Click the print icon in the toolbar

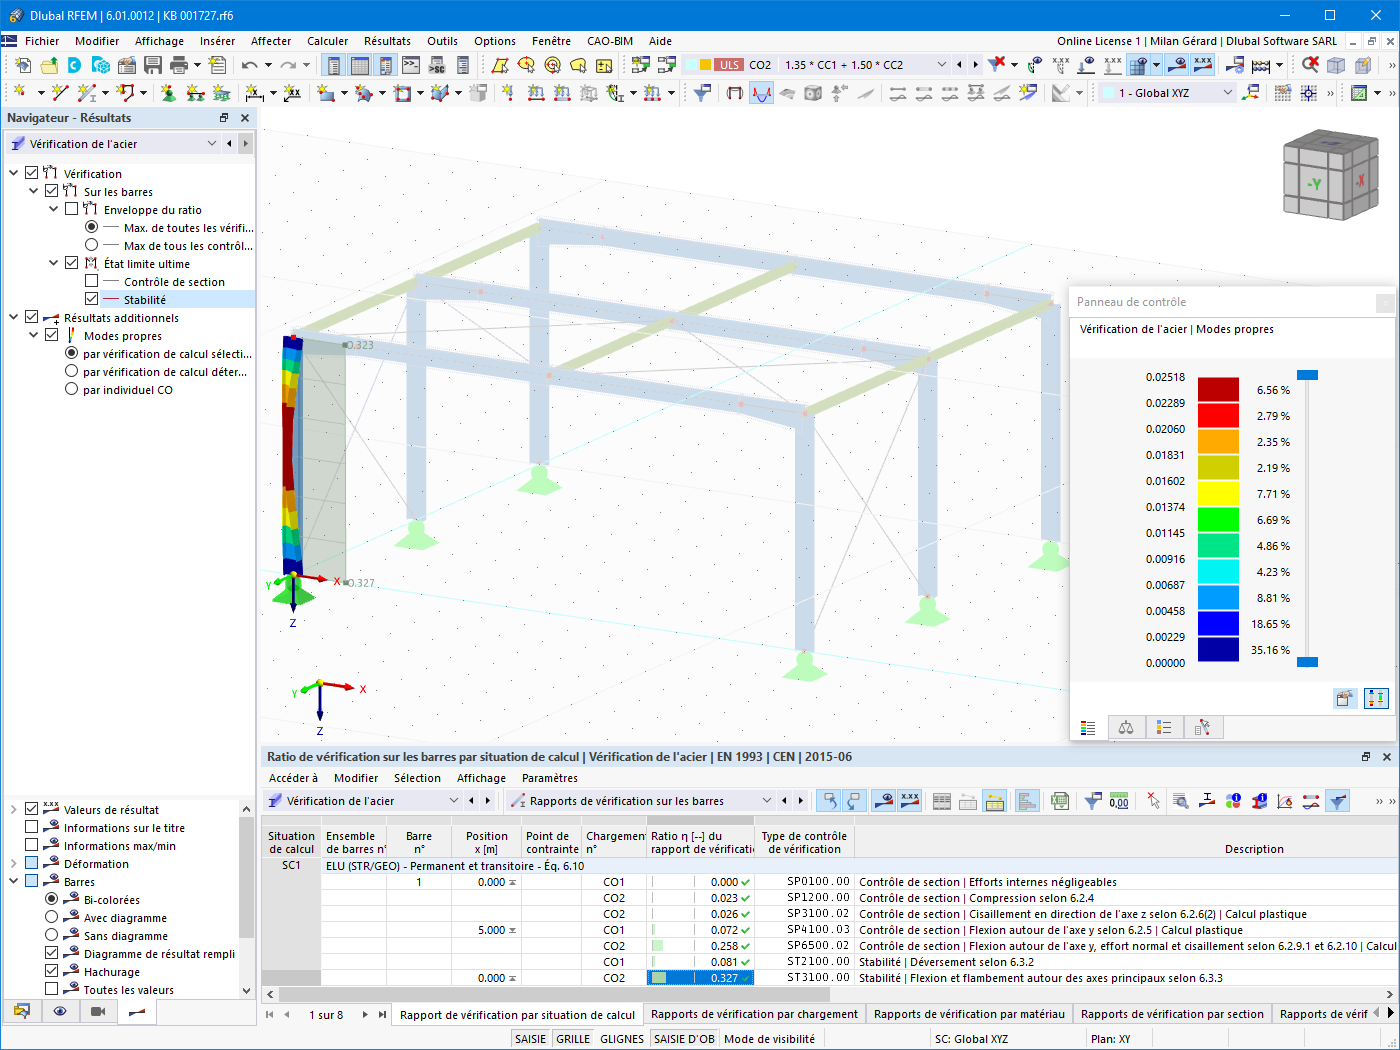pos(179,65)
